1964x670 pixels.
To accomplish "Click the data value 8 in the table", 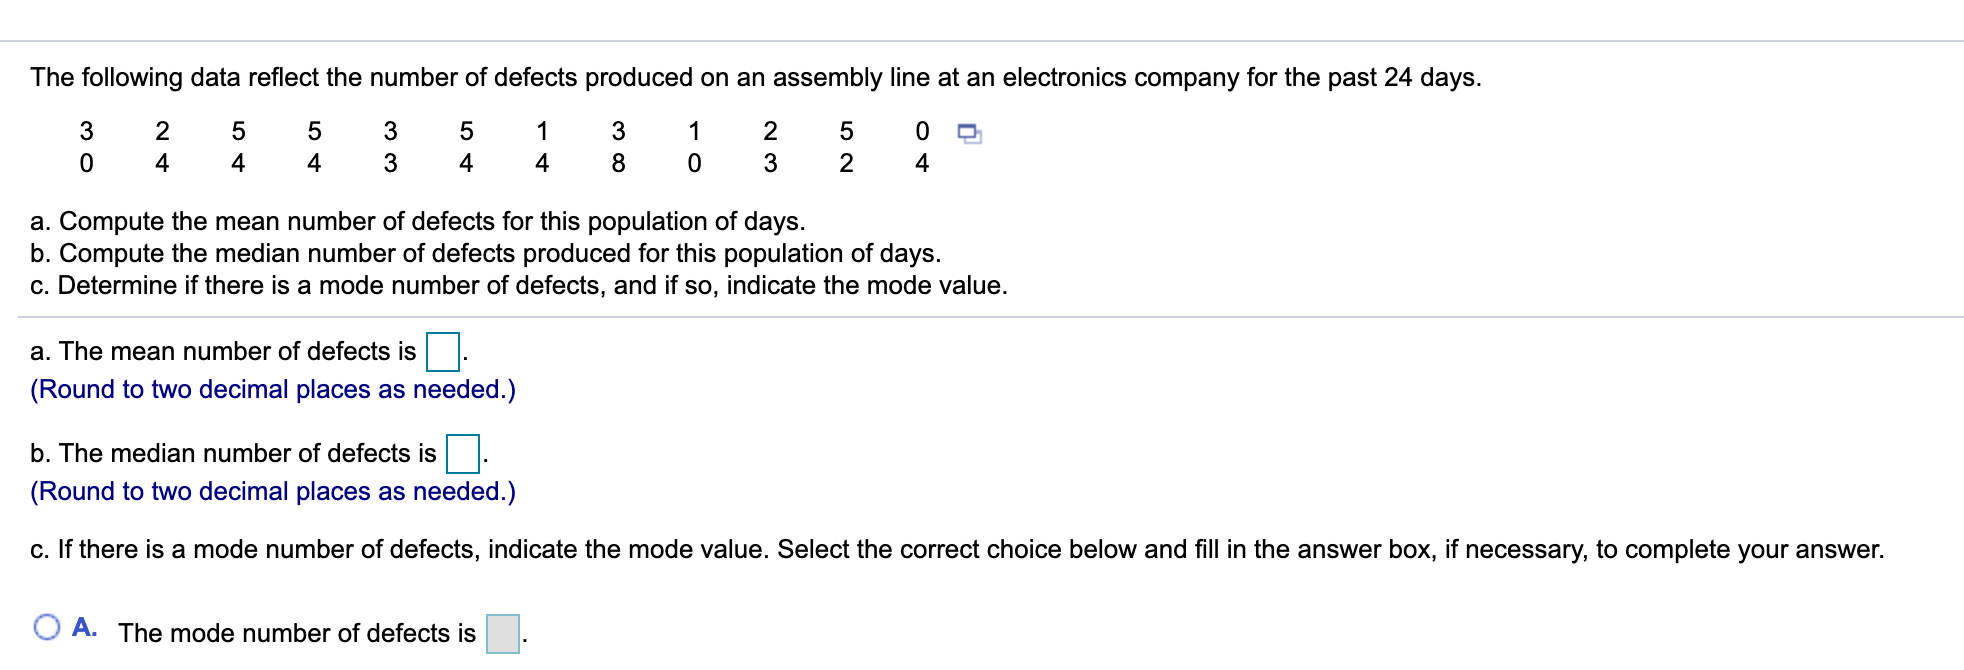I will pos(618,160).
